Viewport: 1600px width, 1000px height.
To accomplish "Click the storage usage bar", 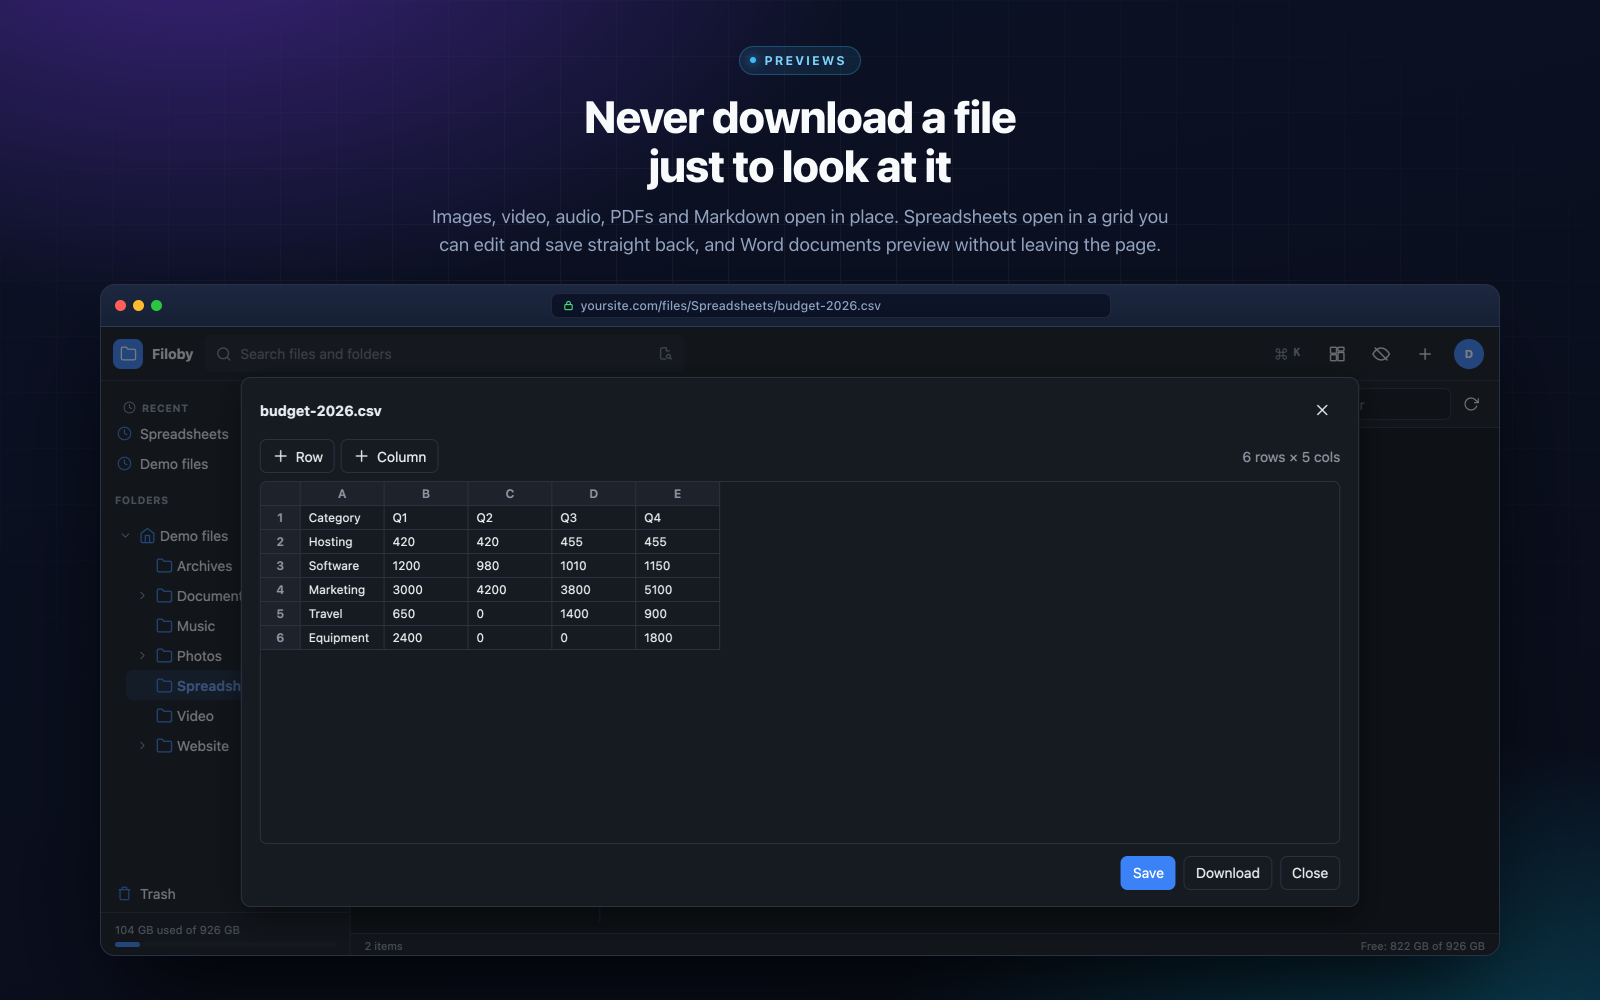I will pos(225,944).
